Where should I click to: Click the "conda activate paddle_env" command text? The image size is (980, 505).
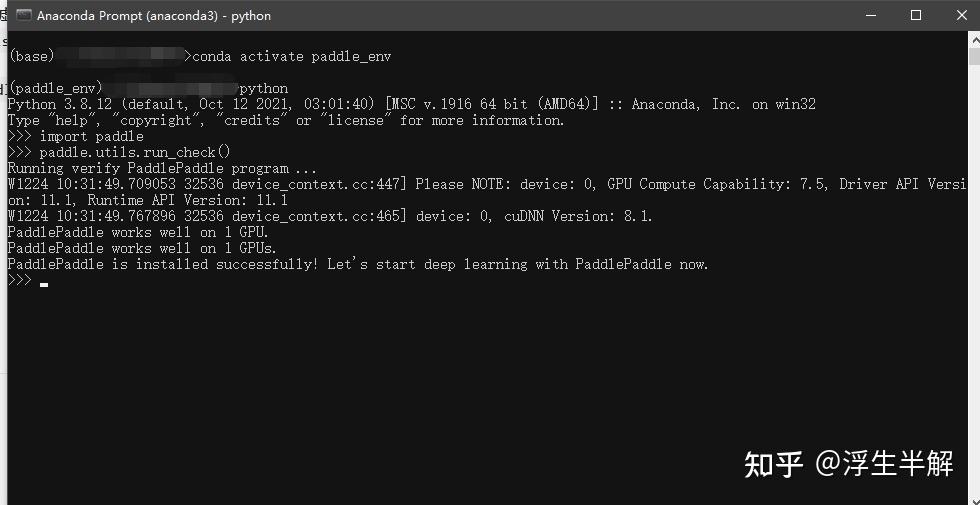[x=292, y=57]
